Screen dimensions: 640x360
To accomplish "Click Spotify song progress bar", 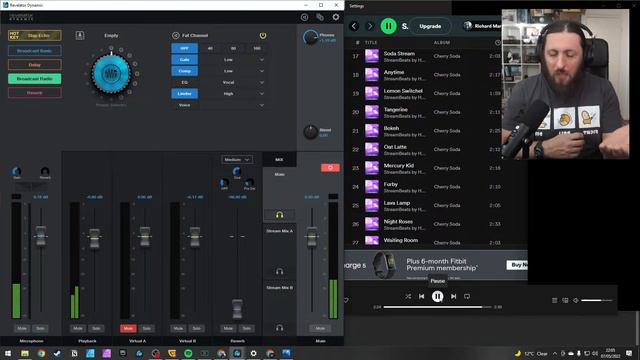I will 437,307.
